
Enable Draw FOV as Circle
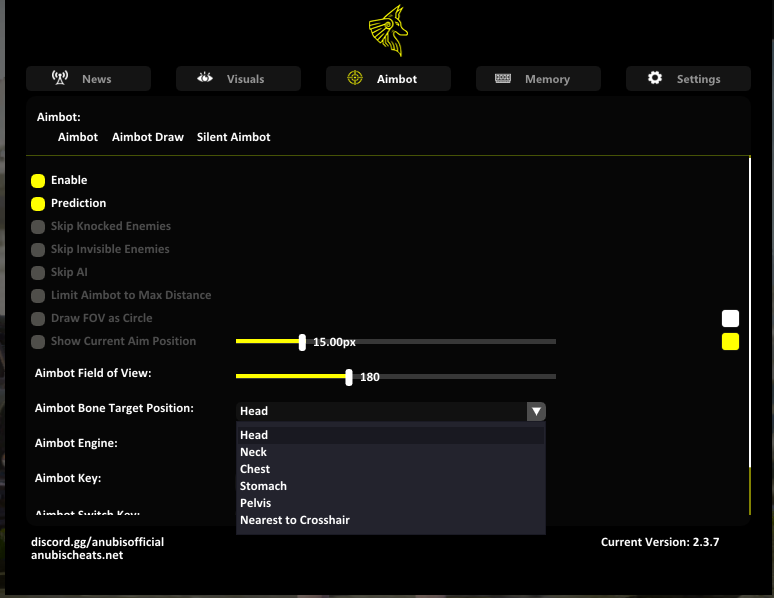pyautogui.click(x=38, y=319)
